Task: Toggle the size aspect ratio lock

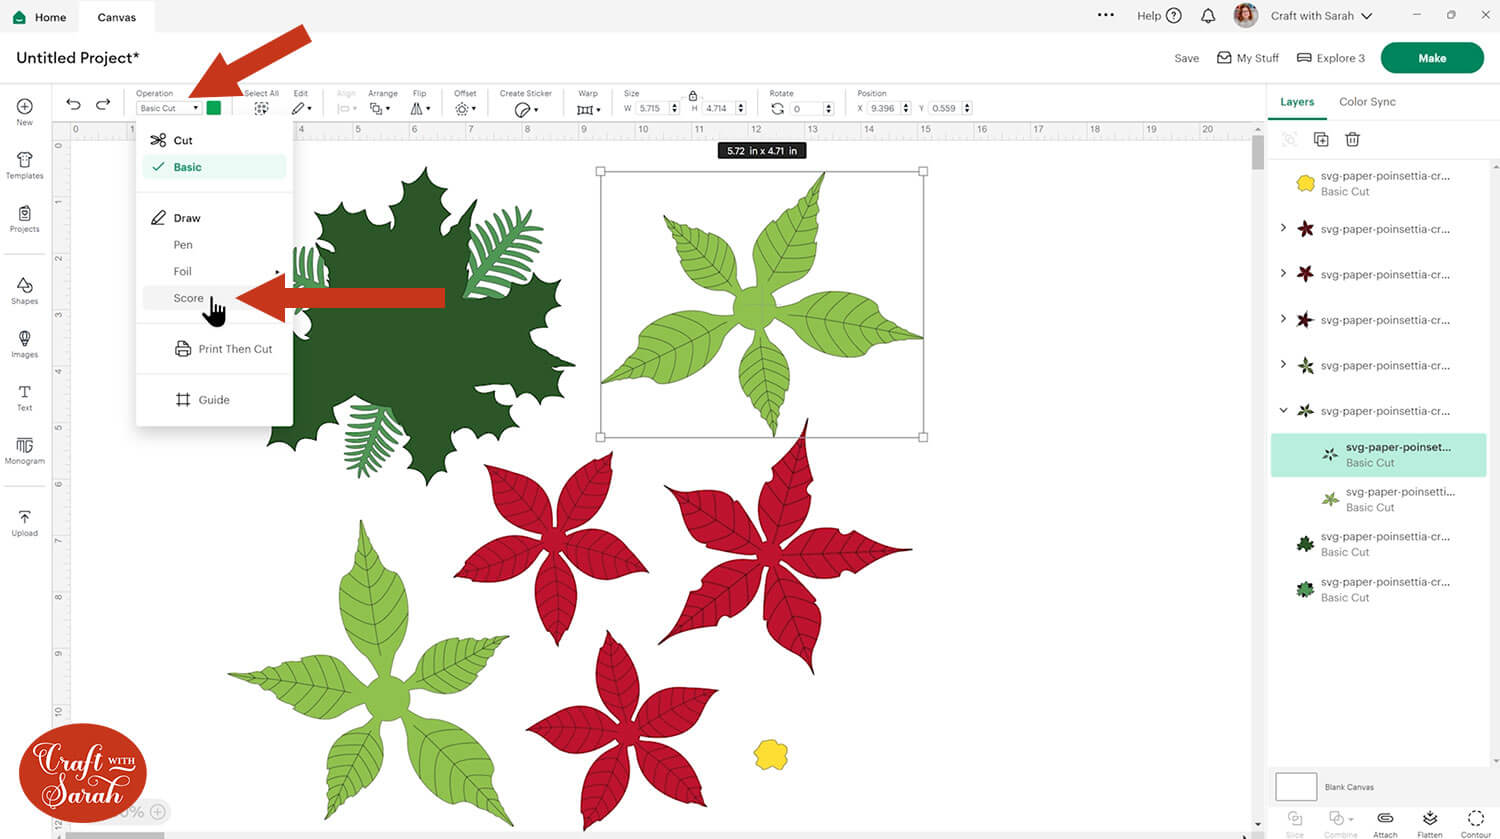Action: 692,96
